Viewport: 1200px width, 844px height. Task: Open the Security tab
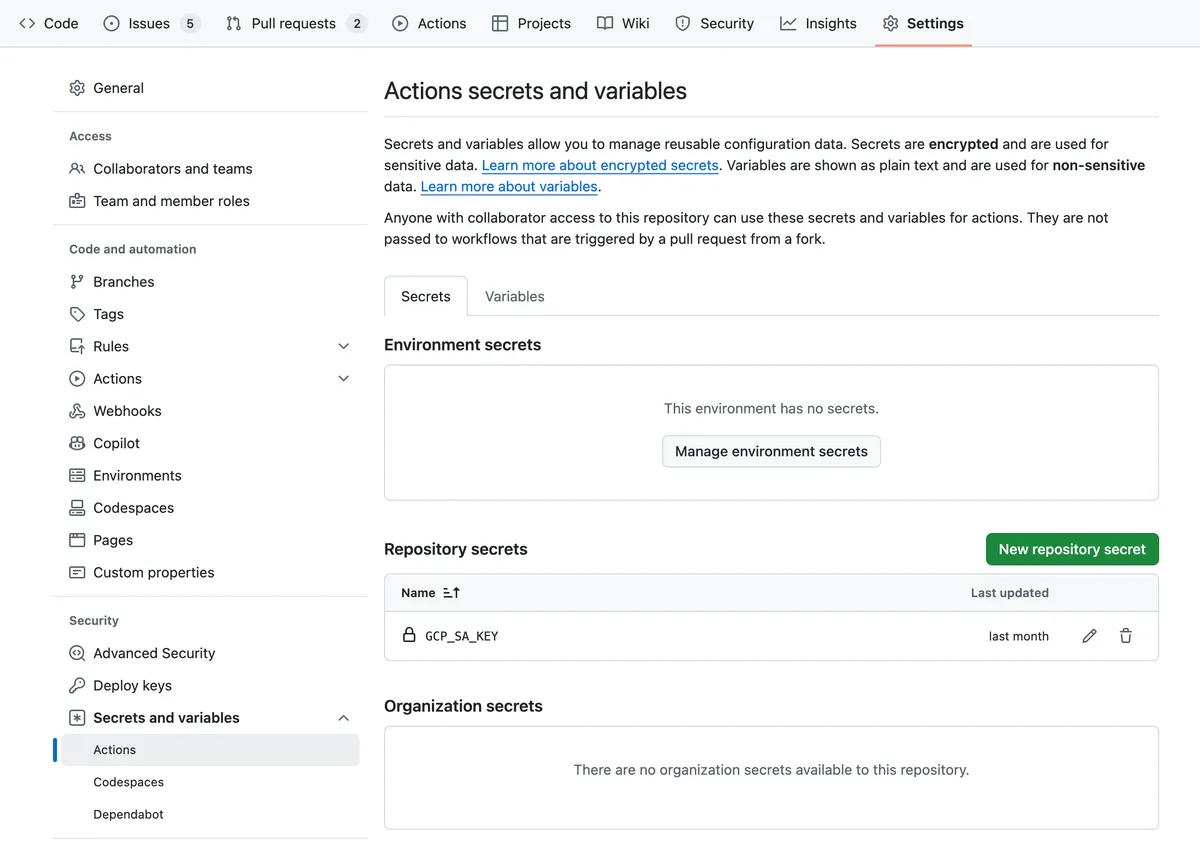pyautogui.click(x=715, y=23)
